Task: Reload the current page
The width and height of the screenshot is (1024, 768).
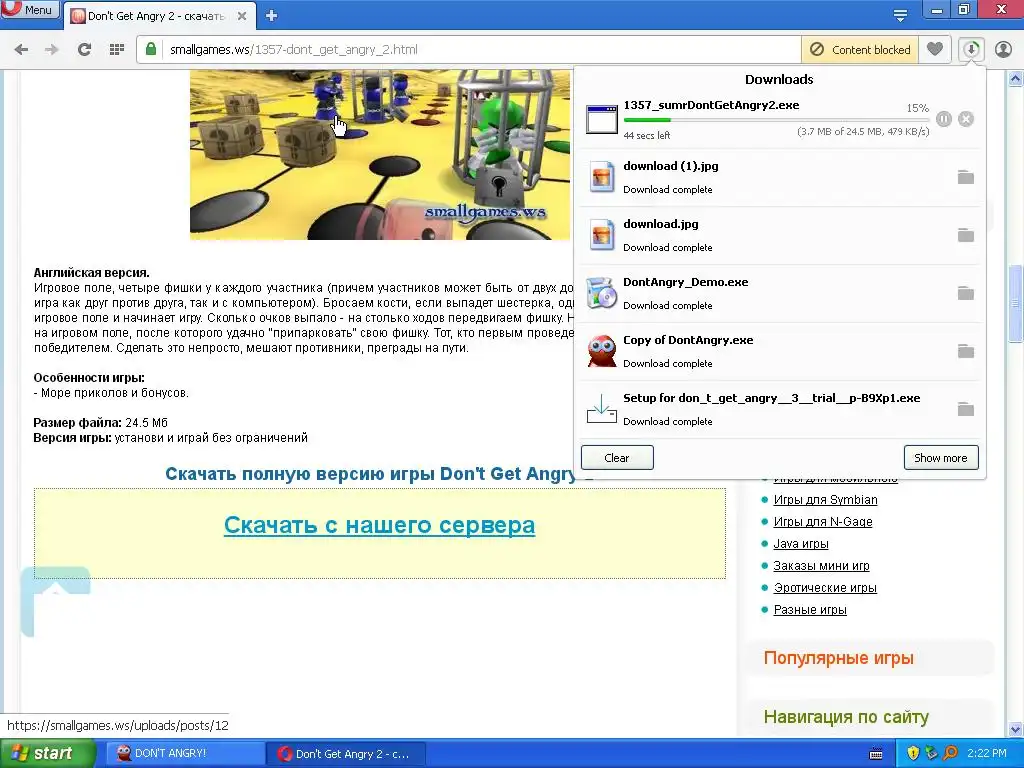Action: (84, 50)
